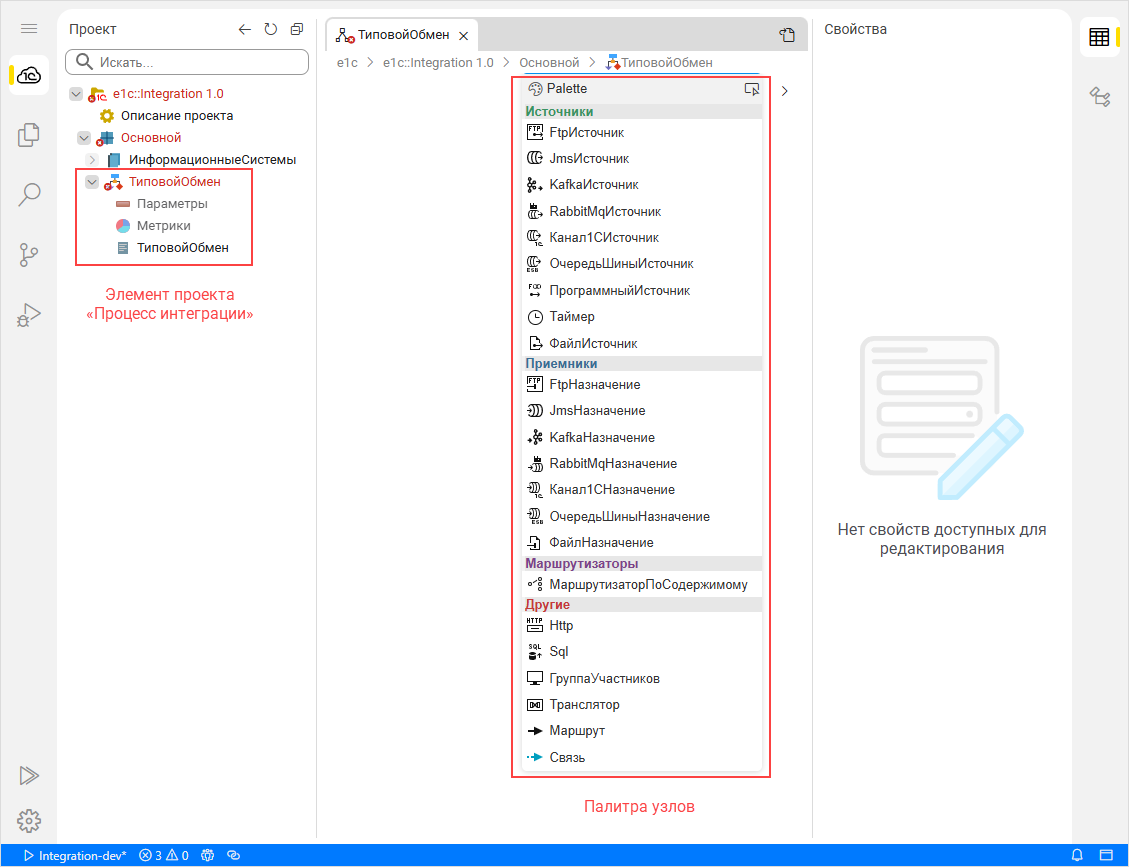Collapse the Основной tree node
The width and height of the screenshot is (1129, 867).
pyautogui.click(x=84, y=138)
